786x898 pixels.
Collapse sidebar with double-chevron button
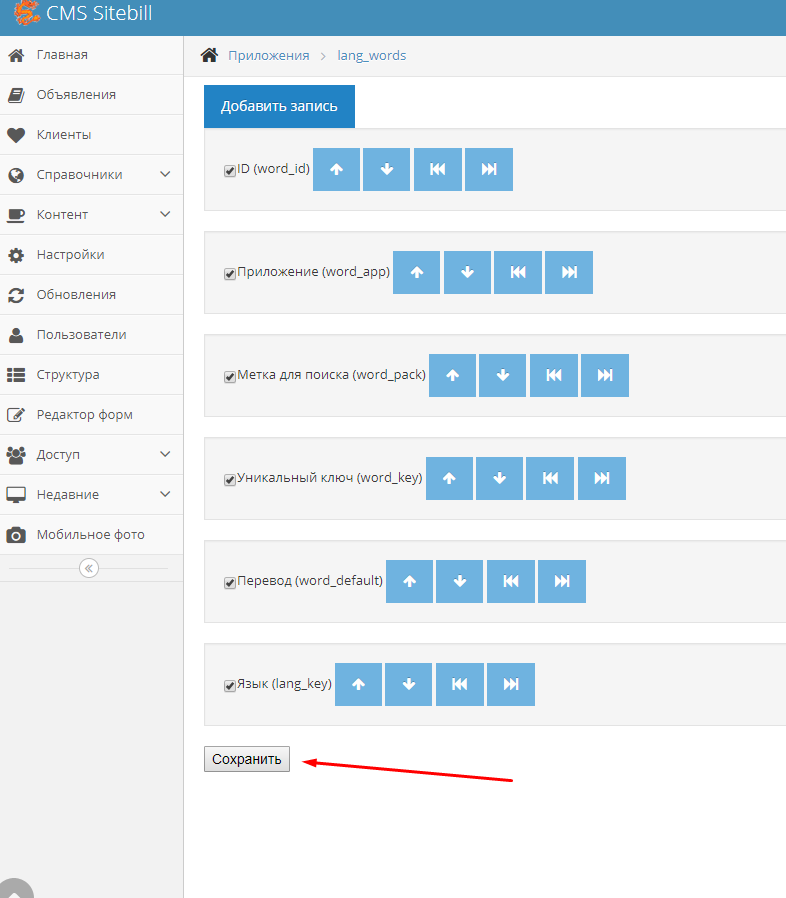(x=89, y=568)
